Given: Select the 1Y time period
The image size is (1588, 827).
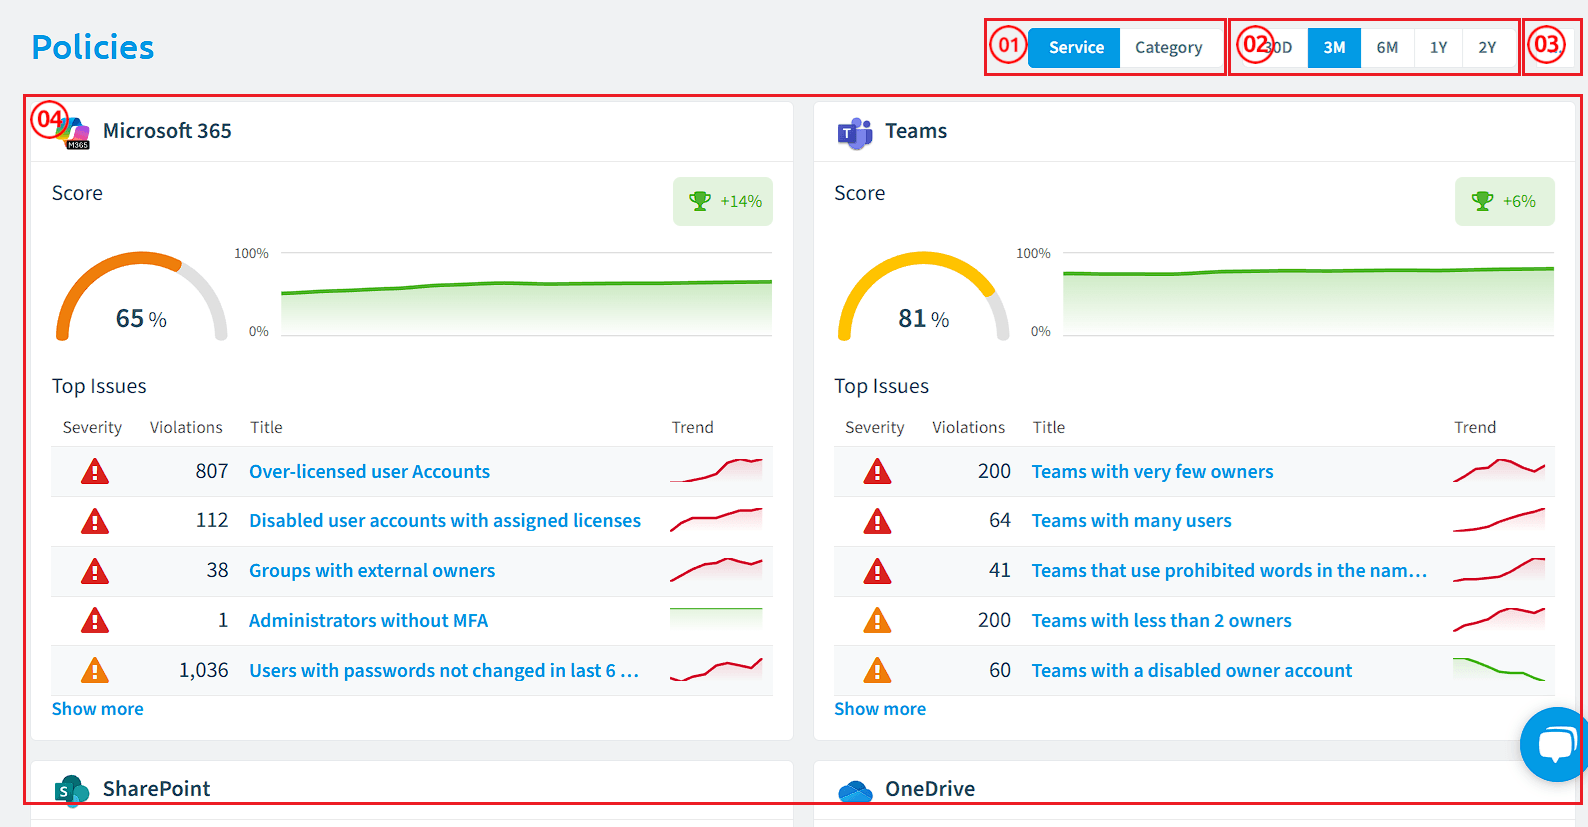Looking at the screenshot, I should (x=1438, y=47).
